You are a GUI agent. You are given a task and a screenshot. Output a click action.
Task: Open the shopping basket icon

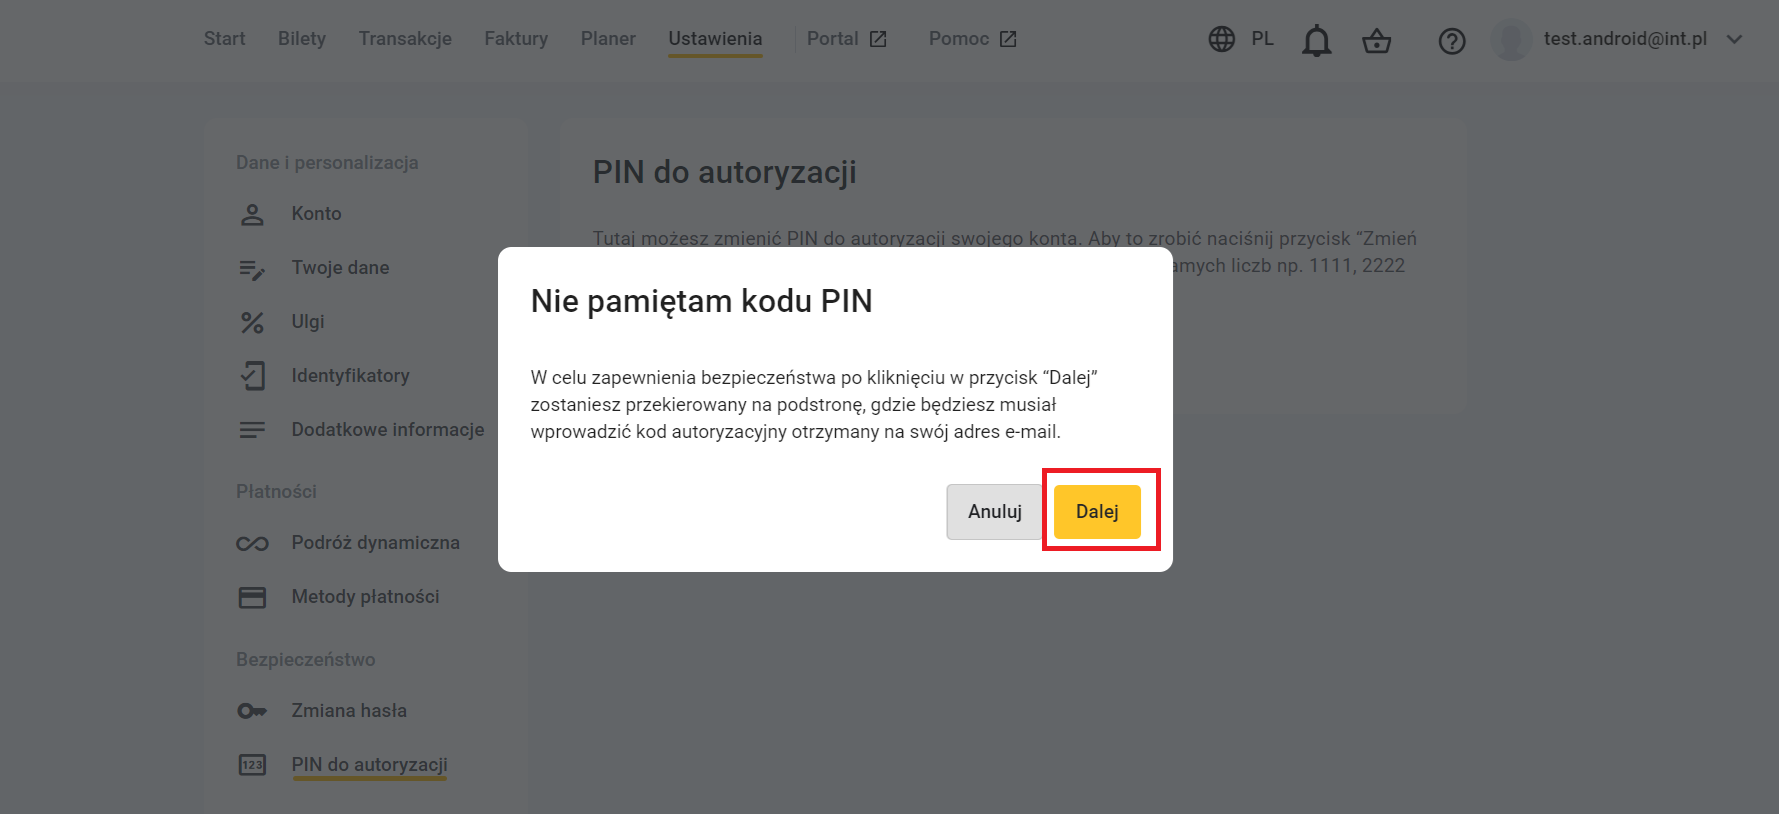(1377, 40)
